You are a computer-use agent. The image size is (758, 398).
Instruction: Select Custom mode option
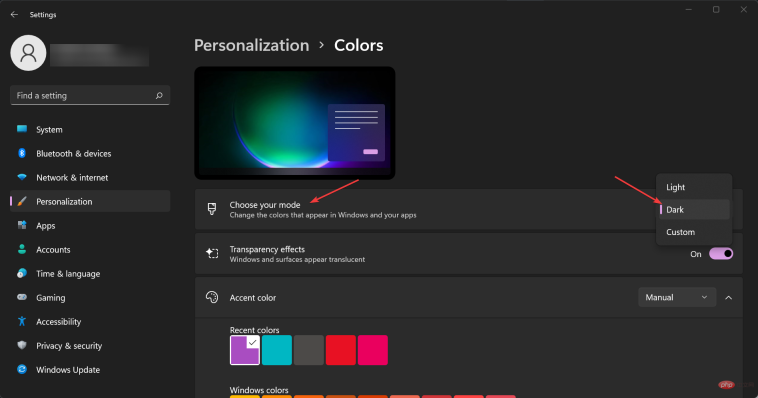(694, 232)
